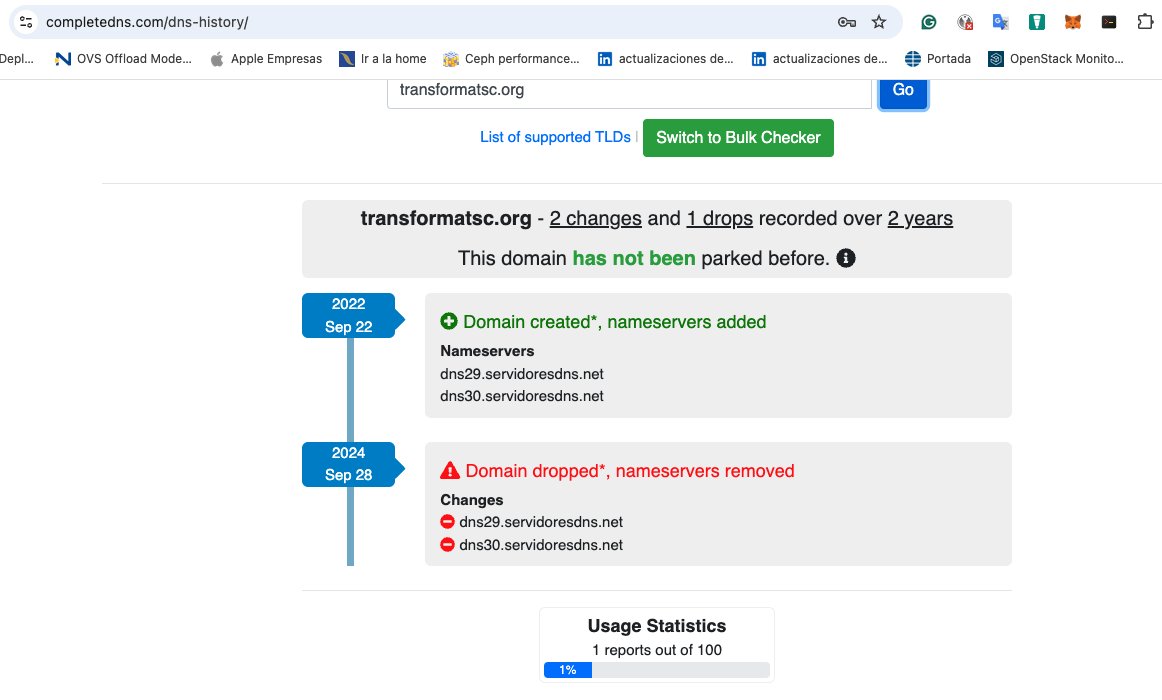Select the 2022 Sep 22 timeline marker

(x=349, y=316)
